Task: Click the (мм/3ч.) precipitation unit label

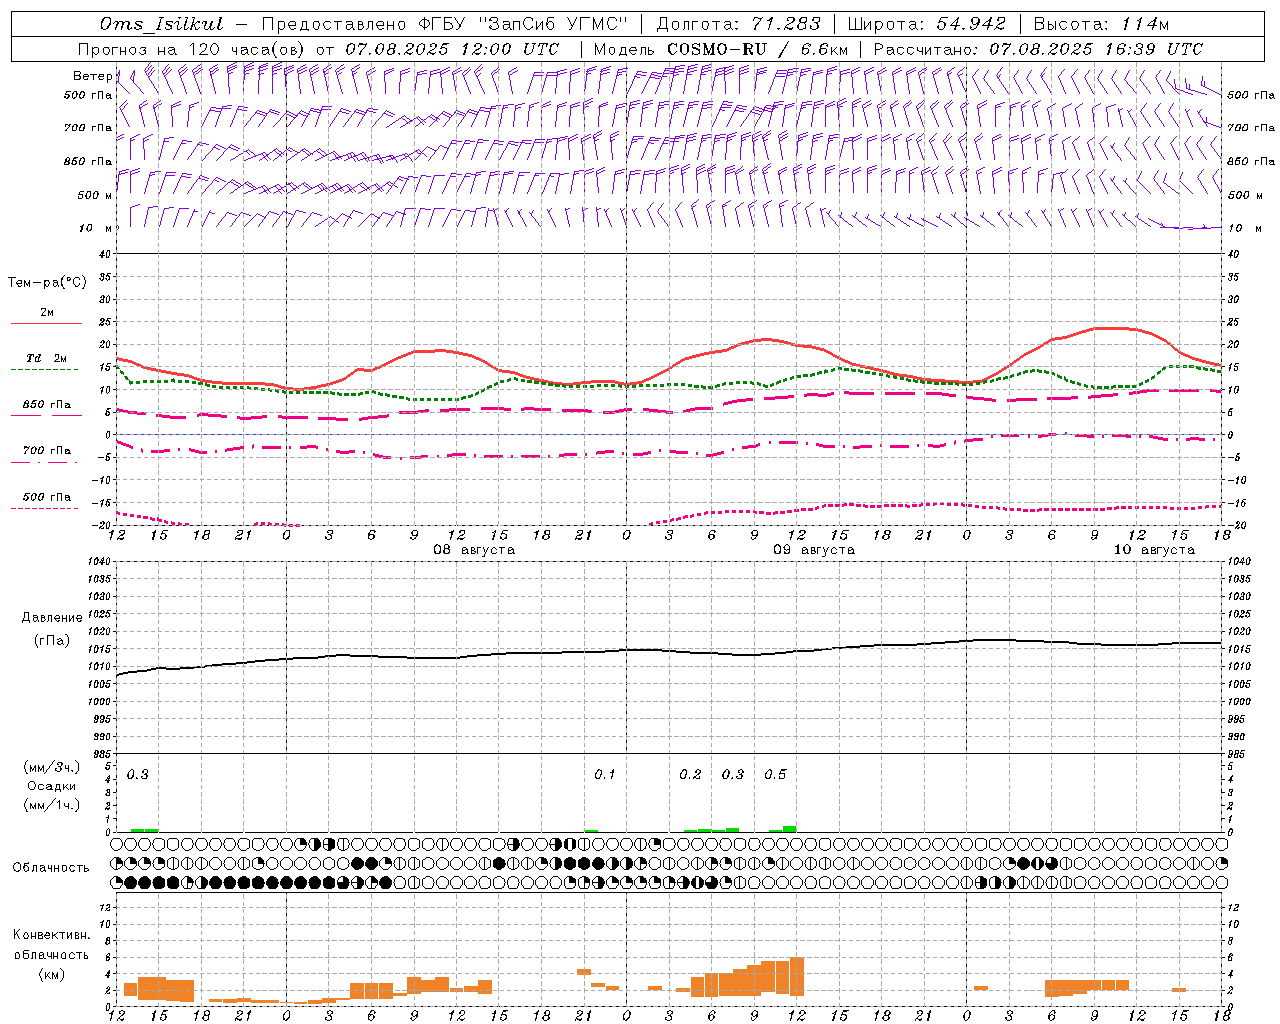Action: point(52,768)
